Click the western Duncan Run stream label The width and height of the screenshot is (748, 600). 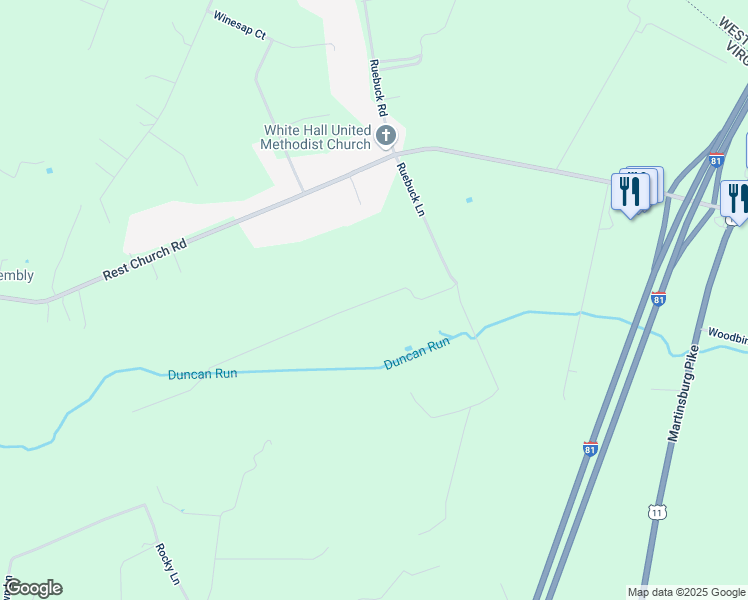[x=203, y=374]
